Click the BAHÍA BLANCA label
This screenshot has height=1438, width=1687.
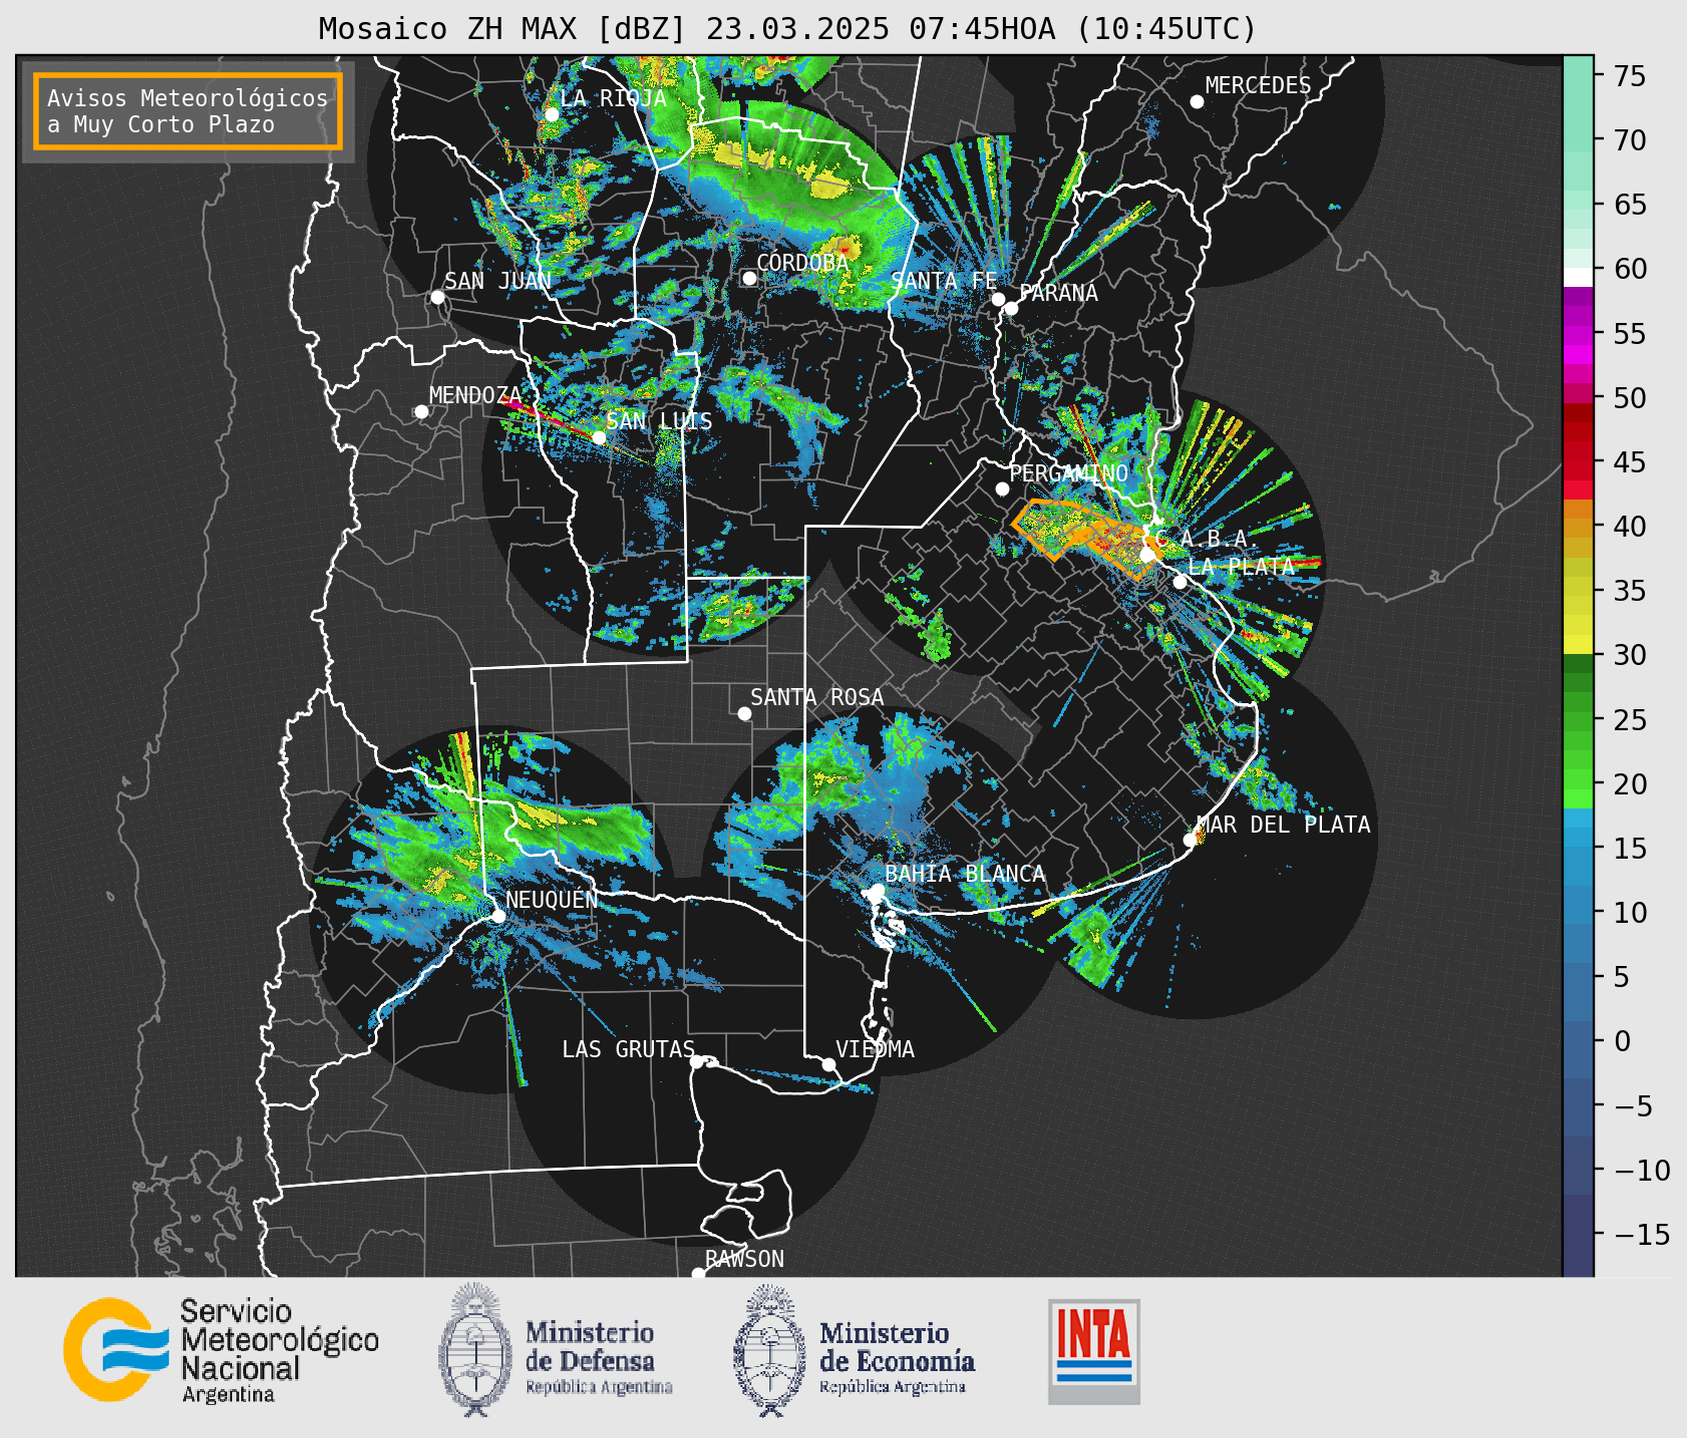[965, 874]
